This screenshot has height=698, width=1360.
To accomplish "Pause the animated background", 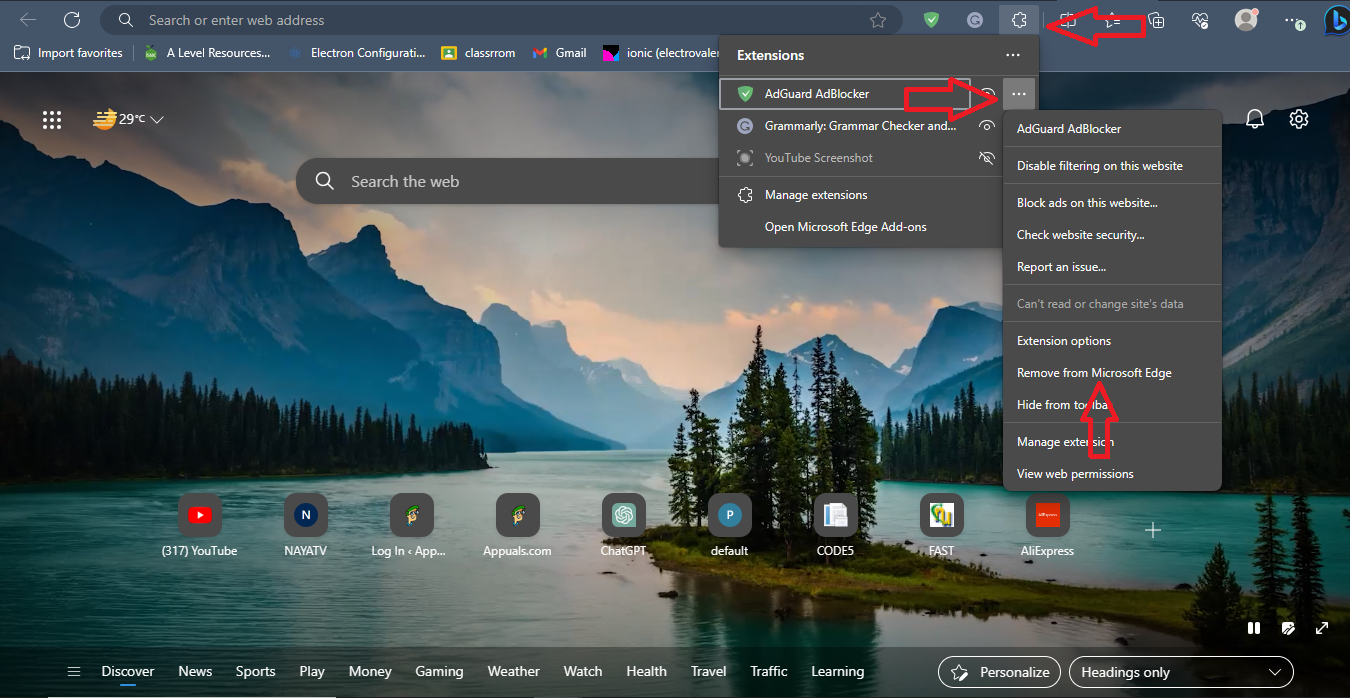I will tap(1253, 628).
